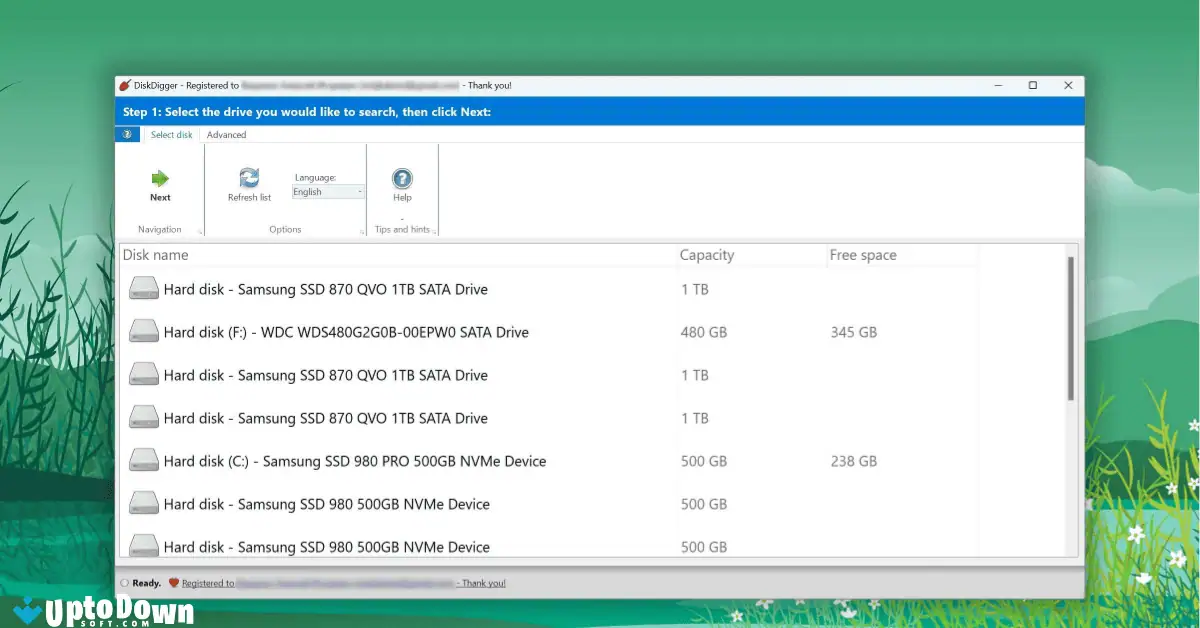Click the hard disk icon beside drive C: Samsung 980 PRO
1200x628 pixels.
point(143,458)
